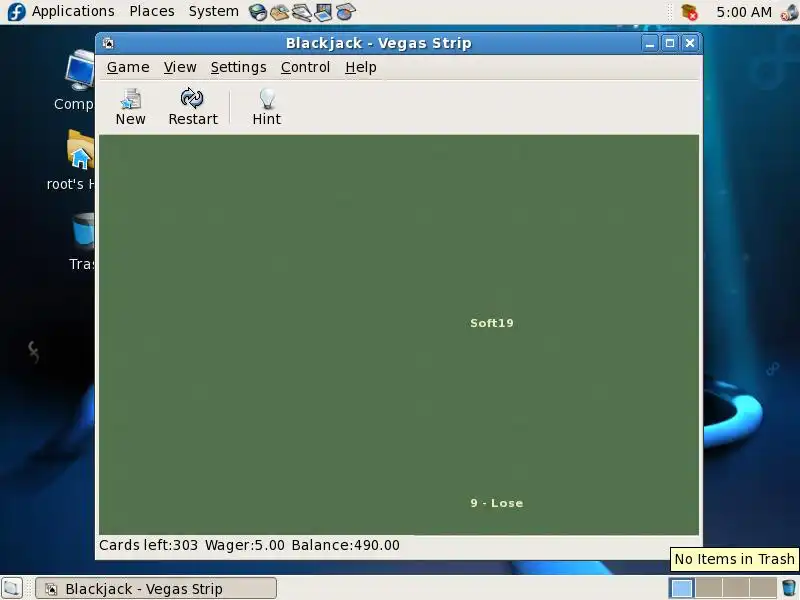This screenshot has width=800, height=600.
Task: Click the root's Home folder desktop icon
Action: pyautogui.click(x=71, y=161)
